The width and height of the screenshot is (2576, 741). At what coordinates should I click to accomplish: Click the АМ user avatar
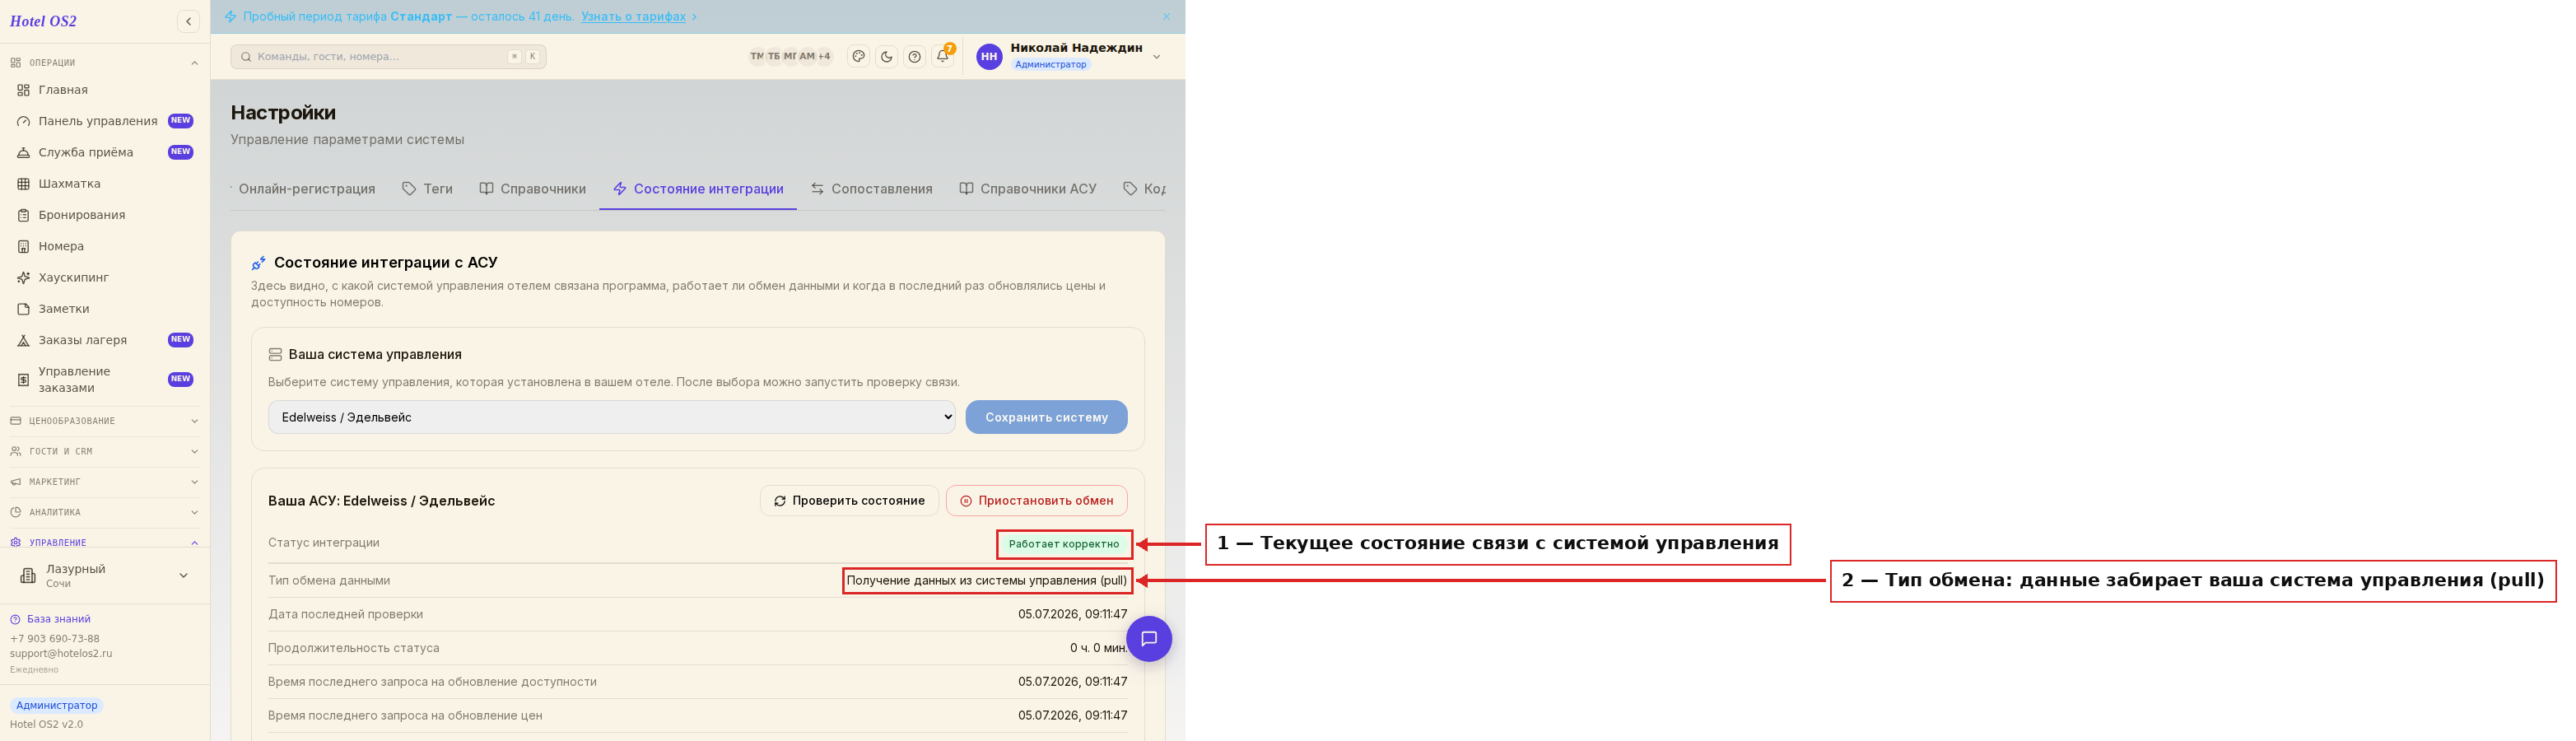point(807,57)
